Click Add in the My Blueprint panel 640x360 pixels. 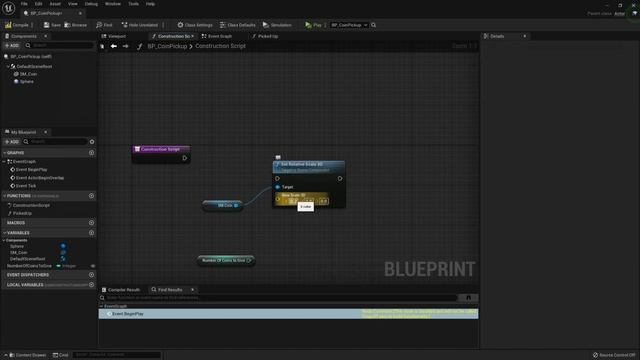point(12,142)
